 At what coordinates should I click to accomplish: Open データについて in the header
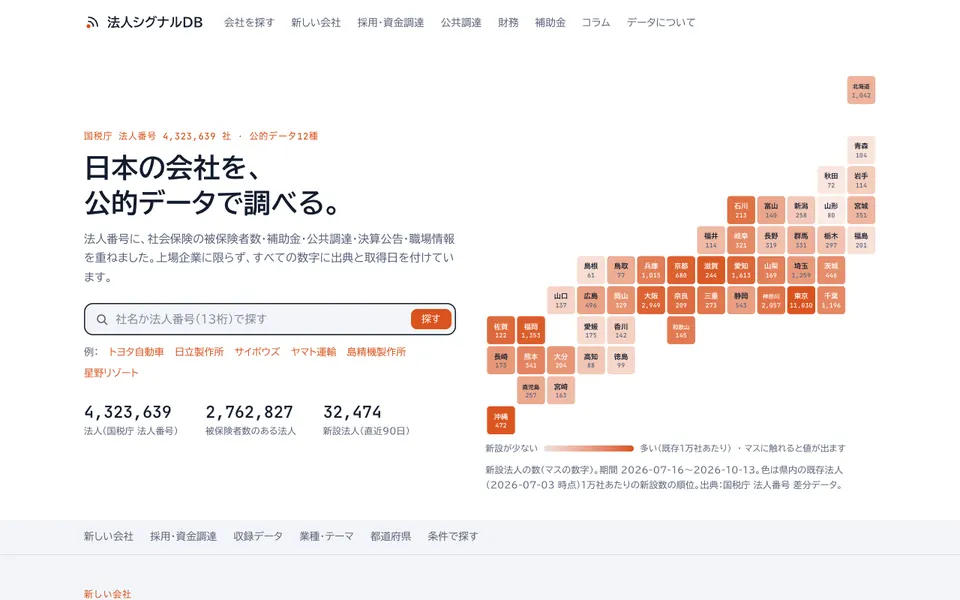661,23
